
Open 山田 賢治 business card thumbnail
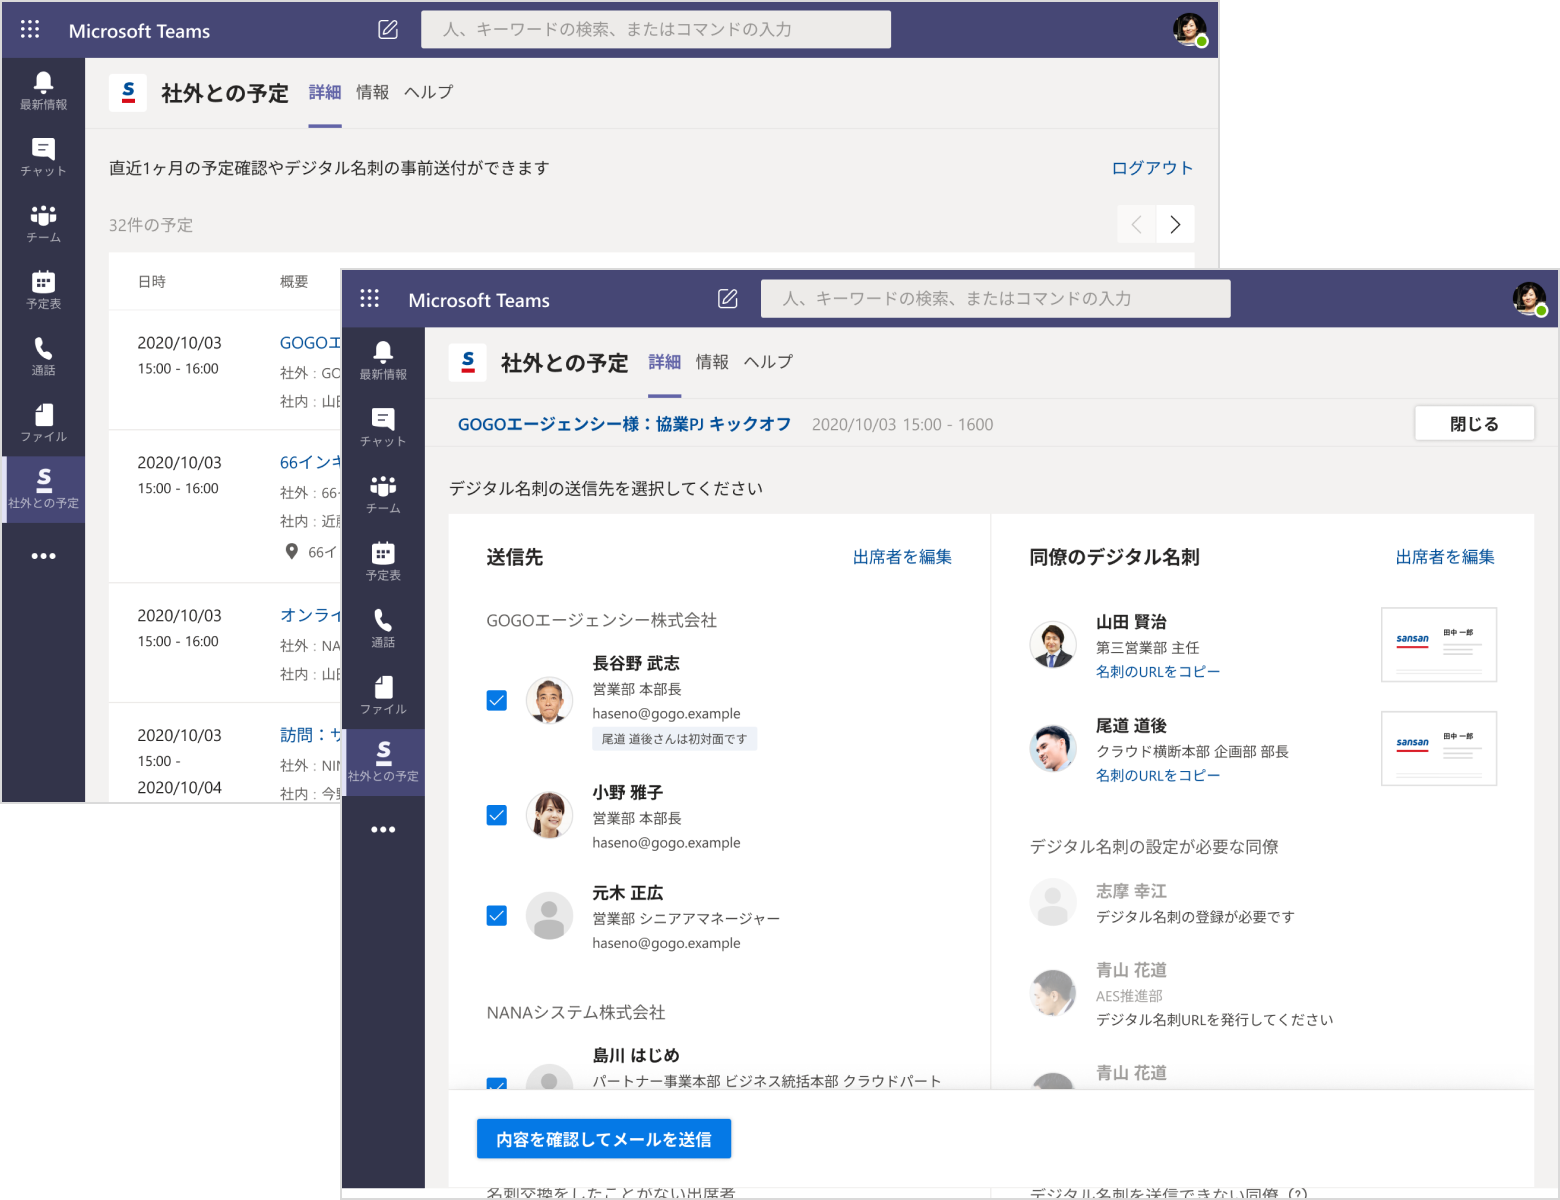(1439, 645)
